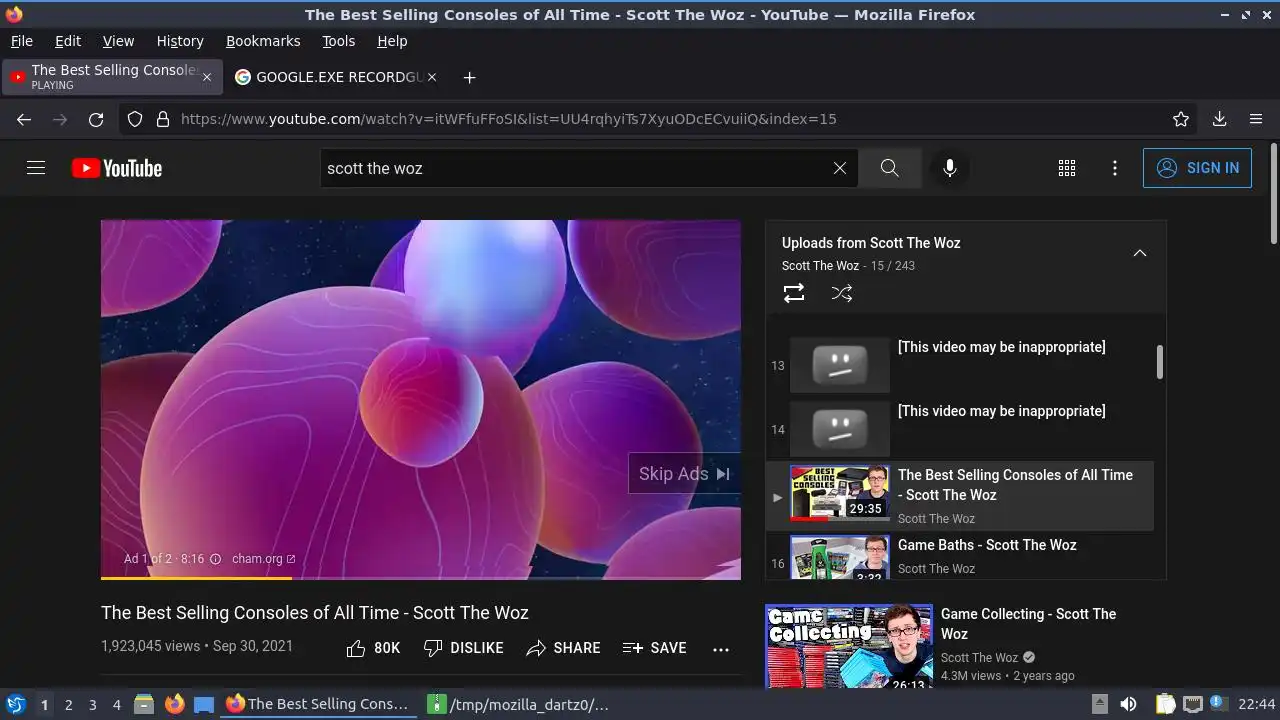Open more actions ellipsis below video

721,649
